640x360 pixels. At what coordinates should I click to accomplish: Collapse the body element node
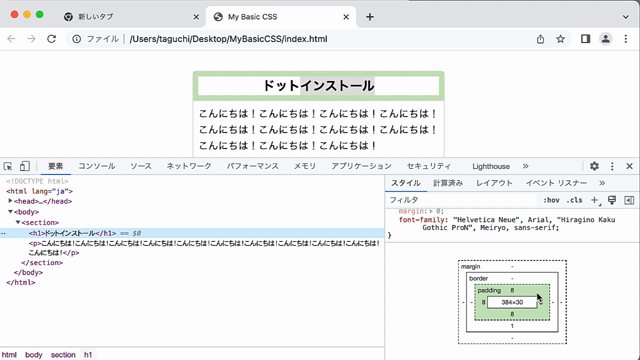click(11, 211)
